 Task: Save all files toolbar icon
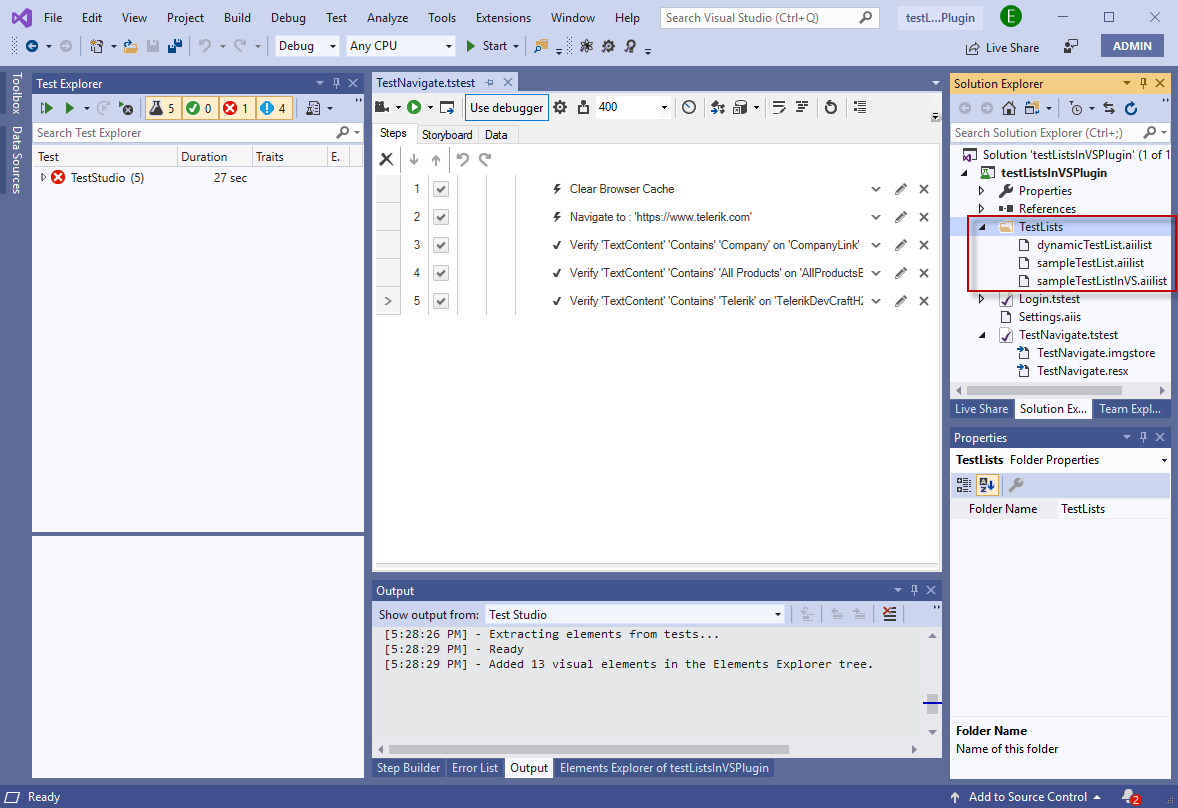pos(174,47)
